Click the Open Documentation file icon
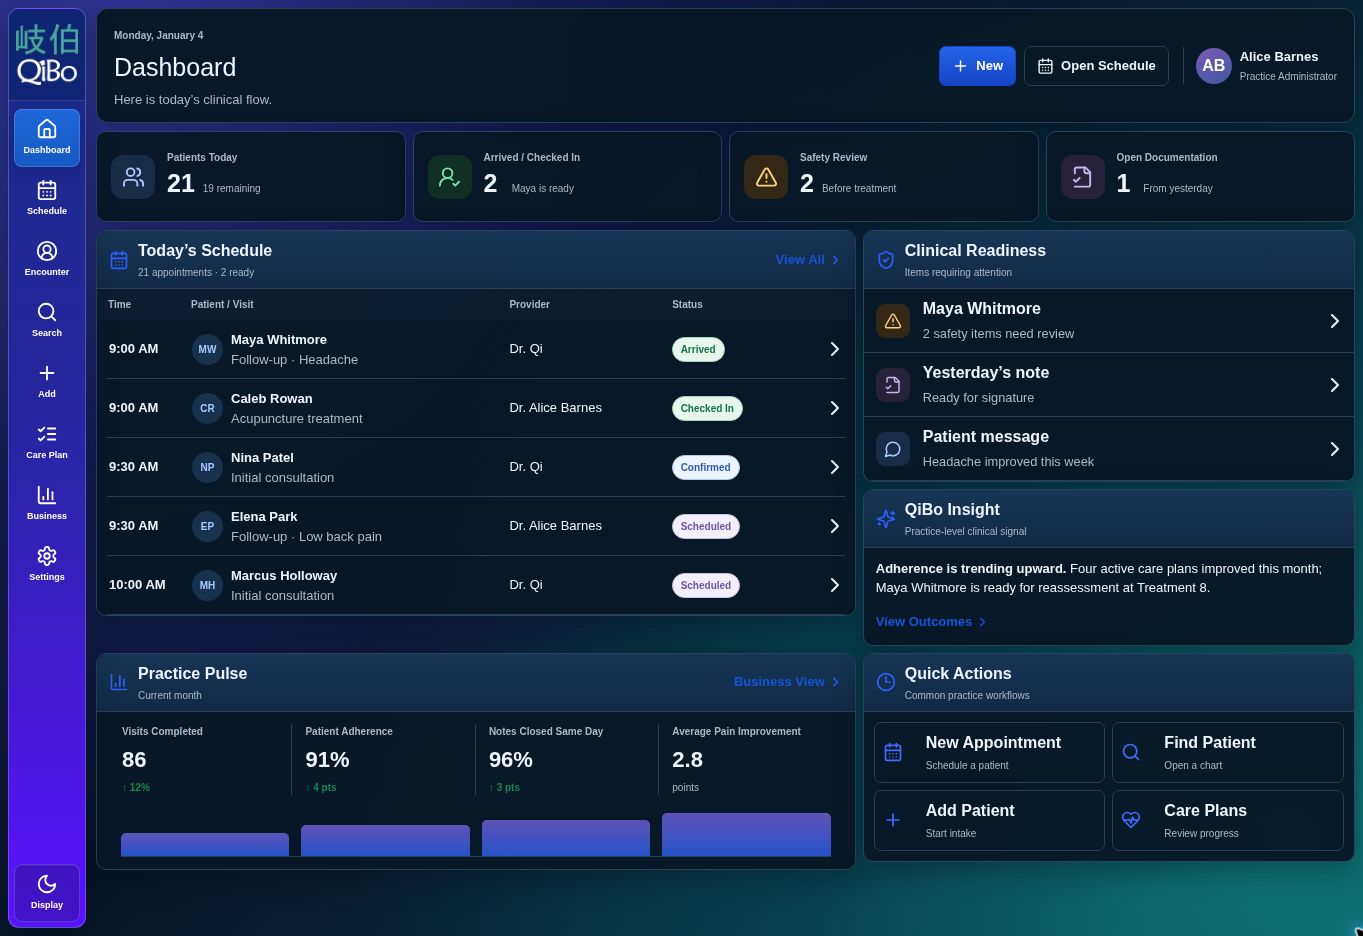The width and height of the screenshot is (1363, 936). pyautogui.click(x=1083, y=177)
